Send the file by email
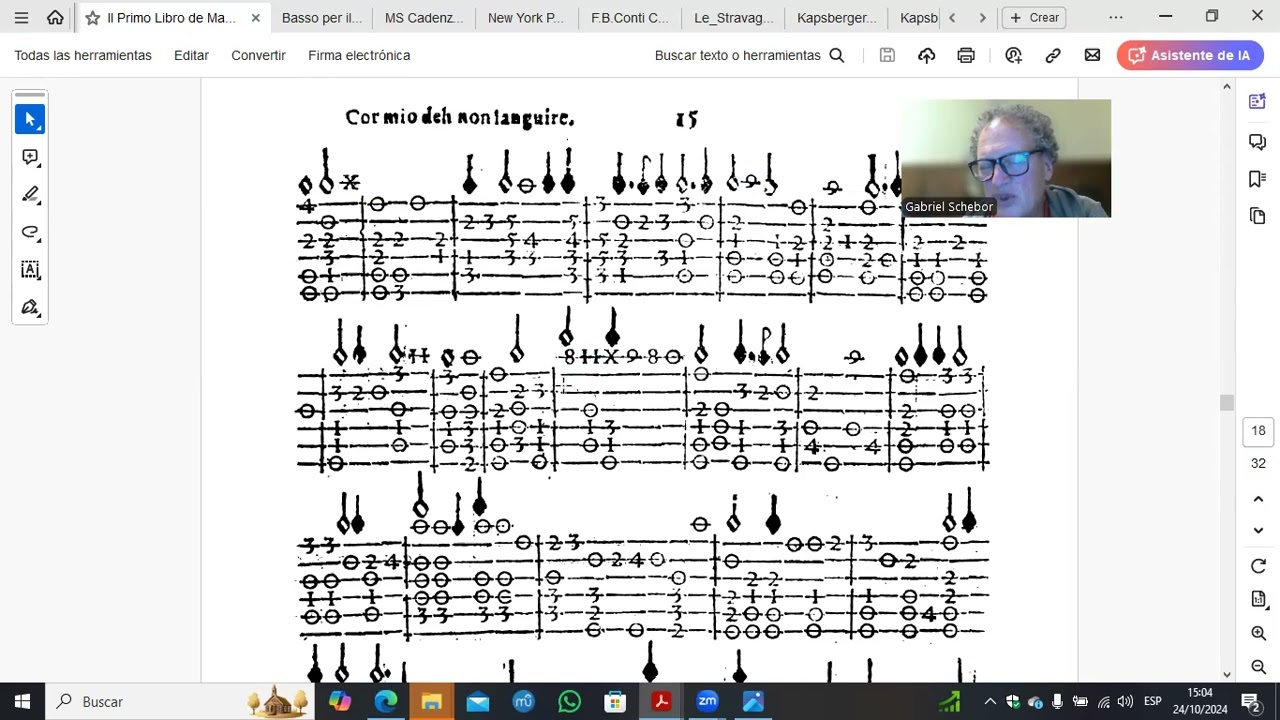This screenshot has height=720, width=1280. (1092, 55)
